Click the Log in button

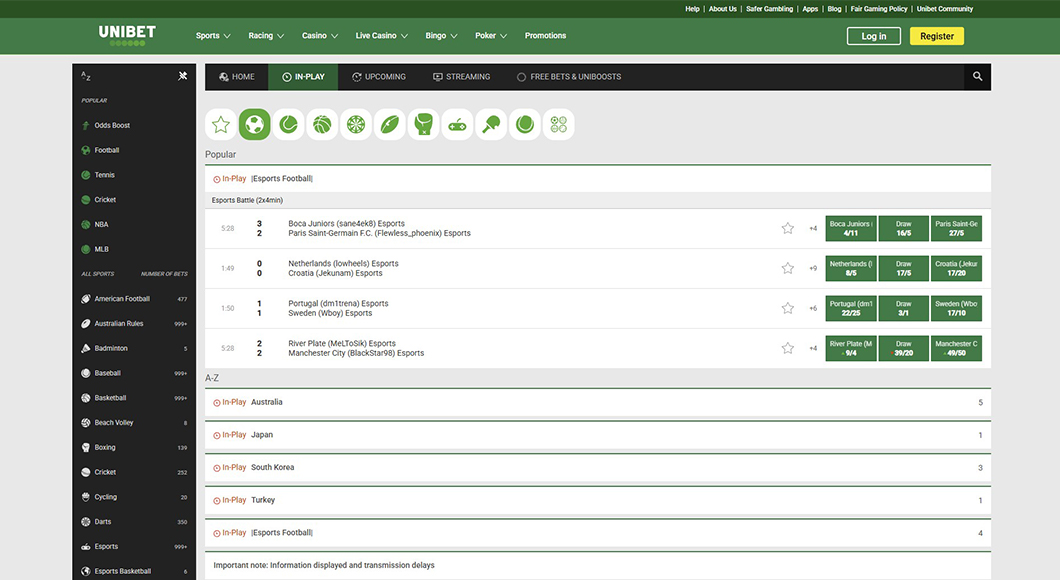[873, 36]
